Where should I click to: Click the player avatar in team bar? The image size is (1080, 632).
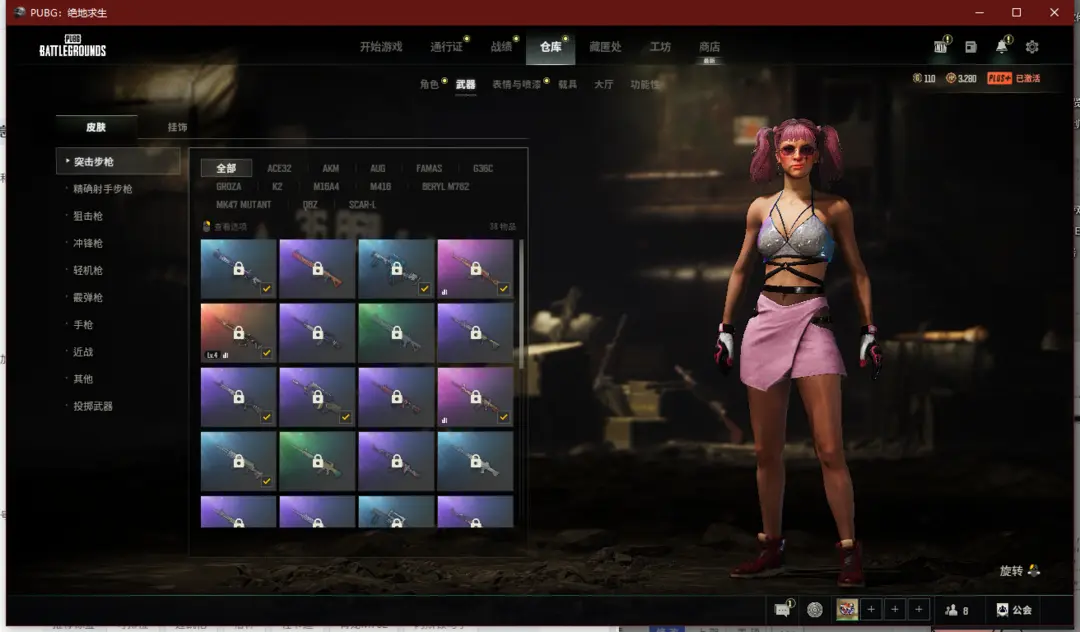(x=847, y=609)
